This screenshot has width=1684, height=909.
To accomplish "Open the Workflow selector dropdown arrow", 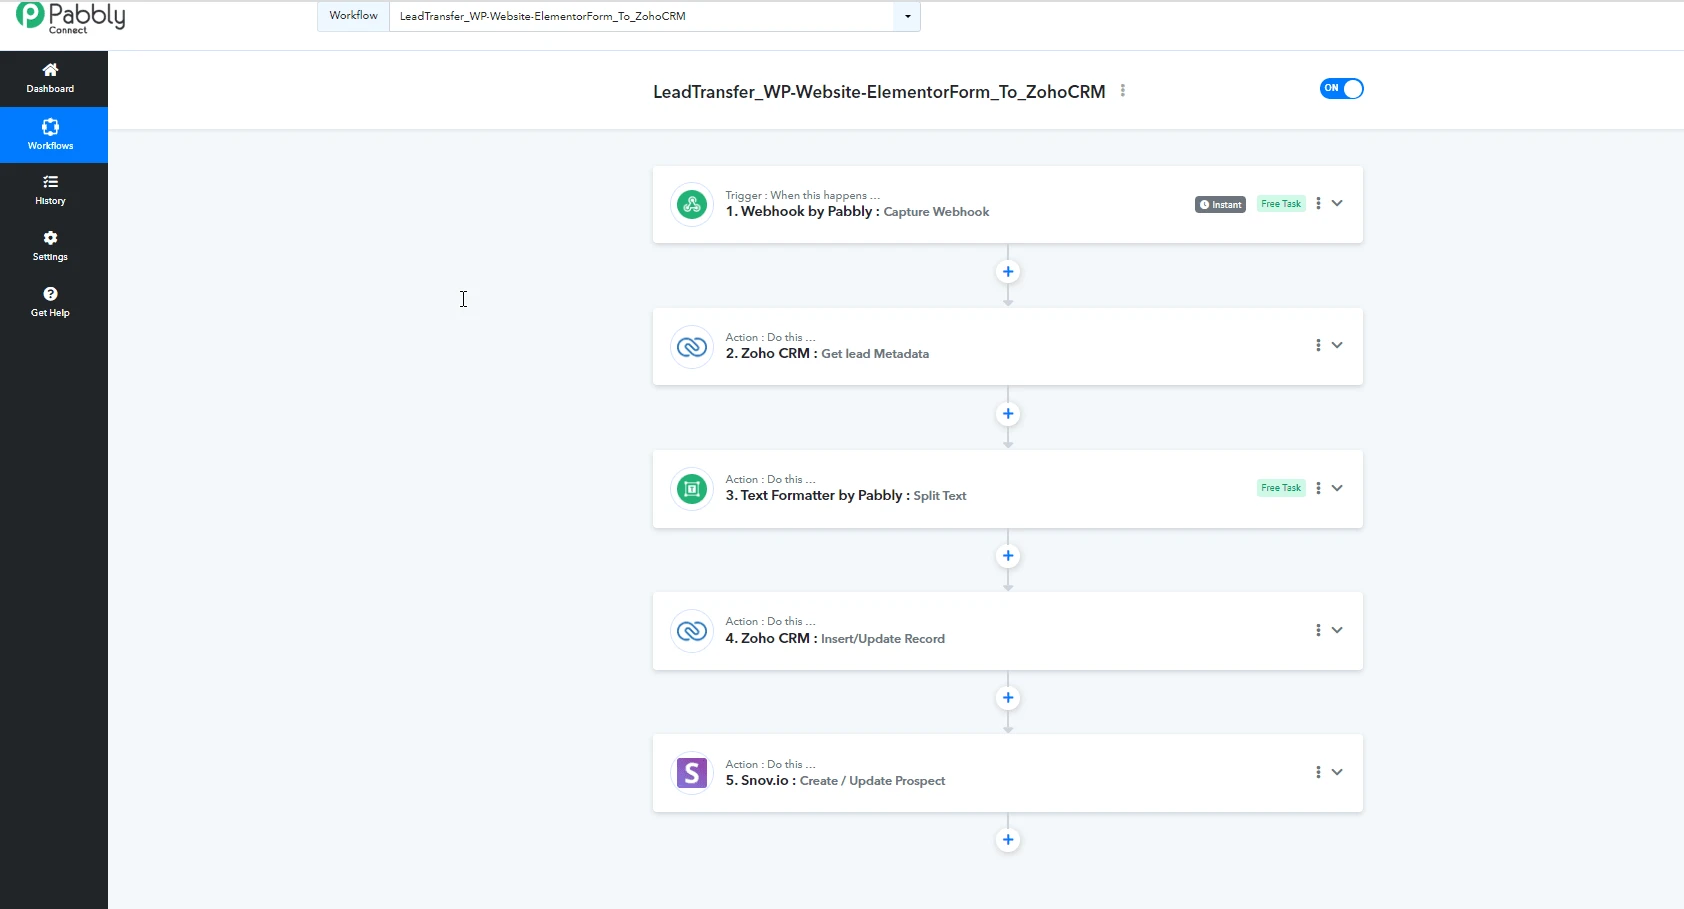I will tap(907, 16).
